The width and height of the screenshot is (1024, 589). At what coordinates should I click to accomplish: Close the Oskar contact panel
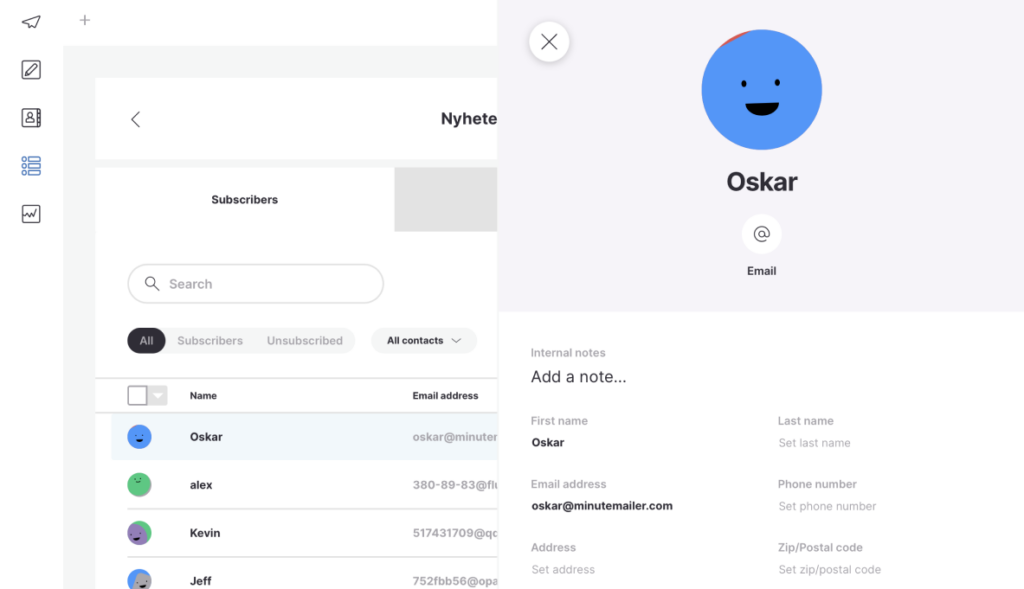click(x=549, y=42)
